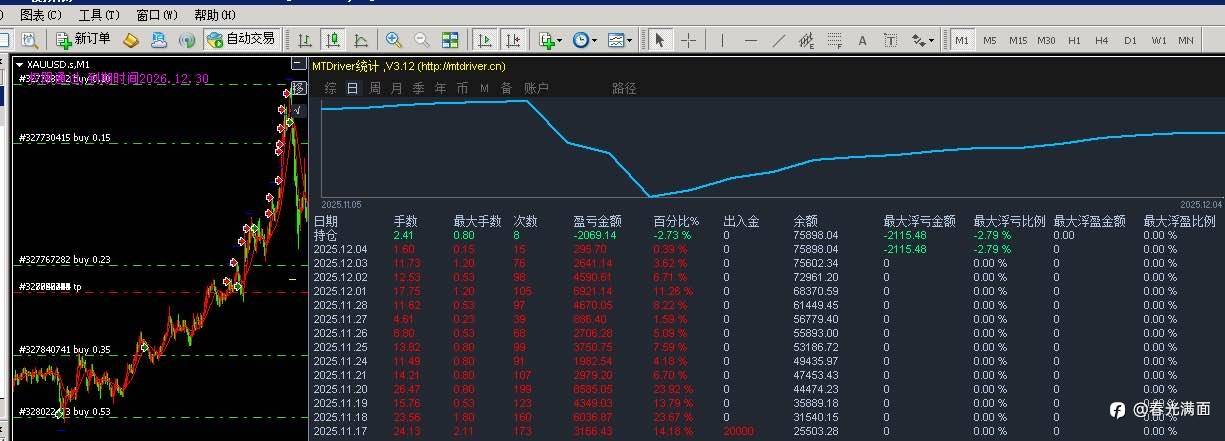This screenshot has width=1225, height=441.
Task: Click the √ button on the chart
Action: click(298, 110)
